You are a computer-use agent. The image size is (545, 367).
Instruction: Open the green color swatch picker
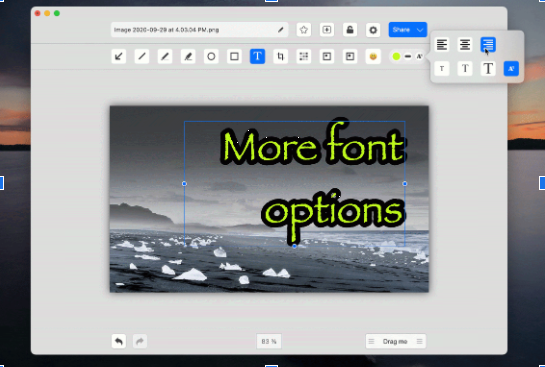pyautogui.click(x=396, y=56)
